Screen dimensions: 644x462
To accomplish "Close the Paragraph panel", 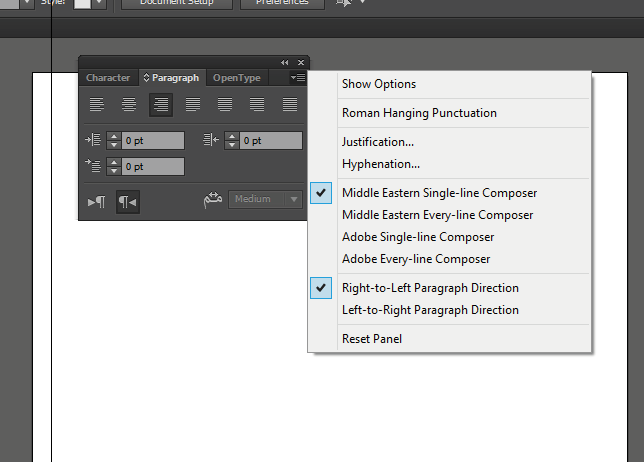I will point(301,62).
